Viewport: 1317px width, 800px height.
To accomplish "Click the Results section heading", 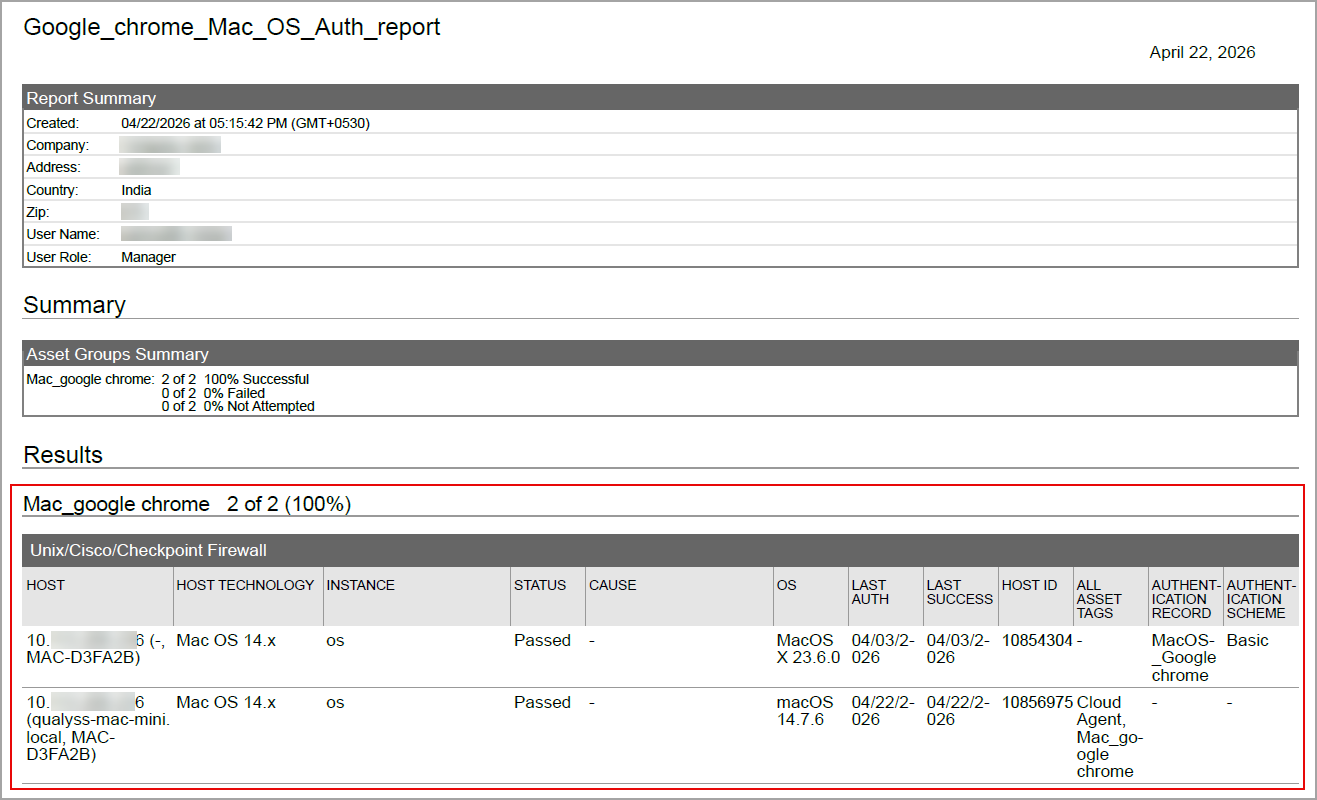I will click(x=63, y=455).
